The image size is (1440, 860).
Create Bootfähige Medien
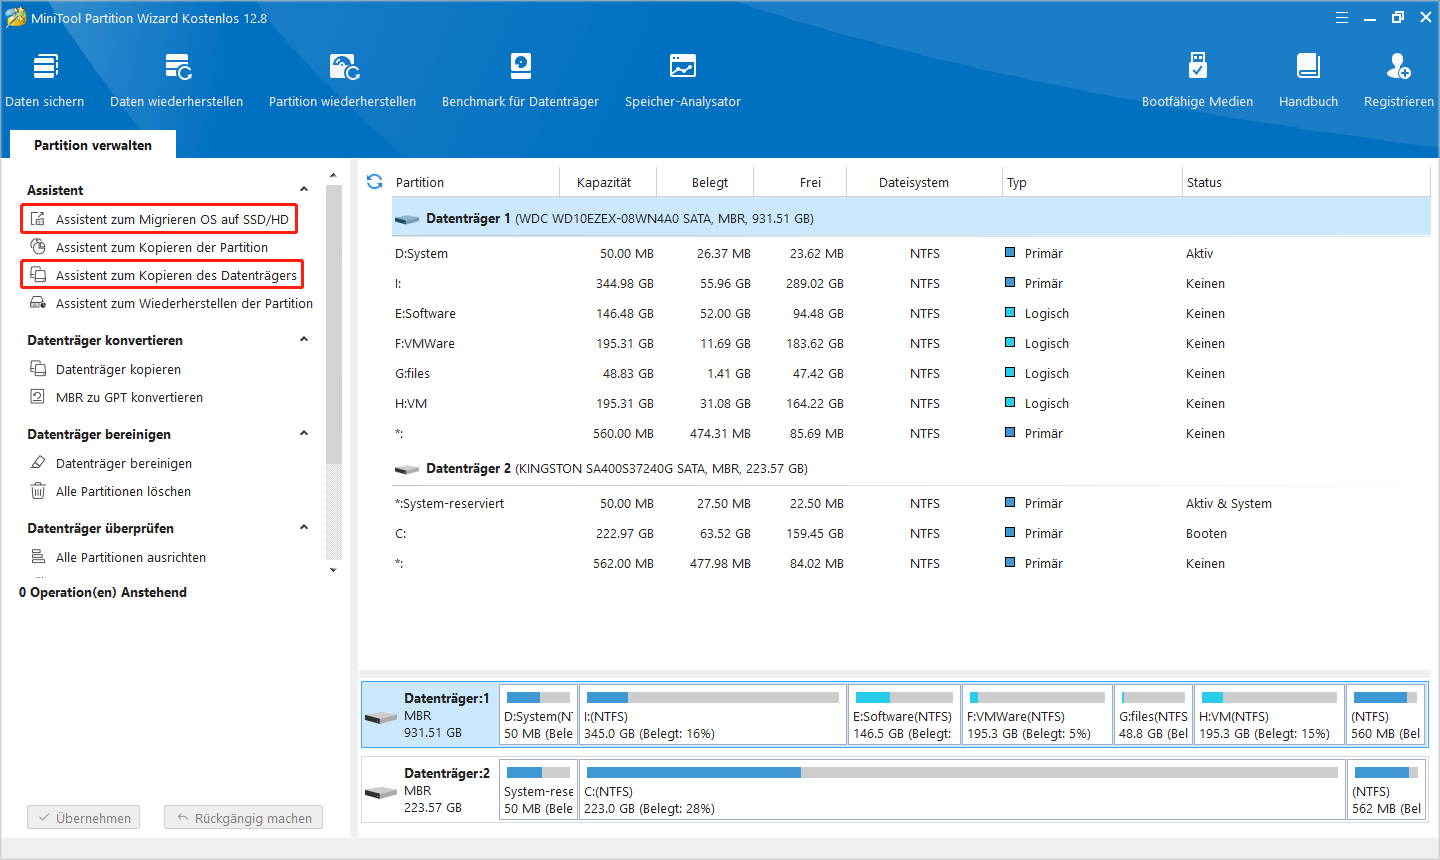pyautogui.click(x=1198, y=81)
